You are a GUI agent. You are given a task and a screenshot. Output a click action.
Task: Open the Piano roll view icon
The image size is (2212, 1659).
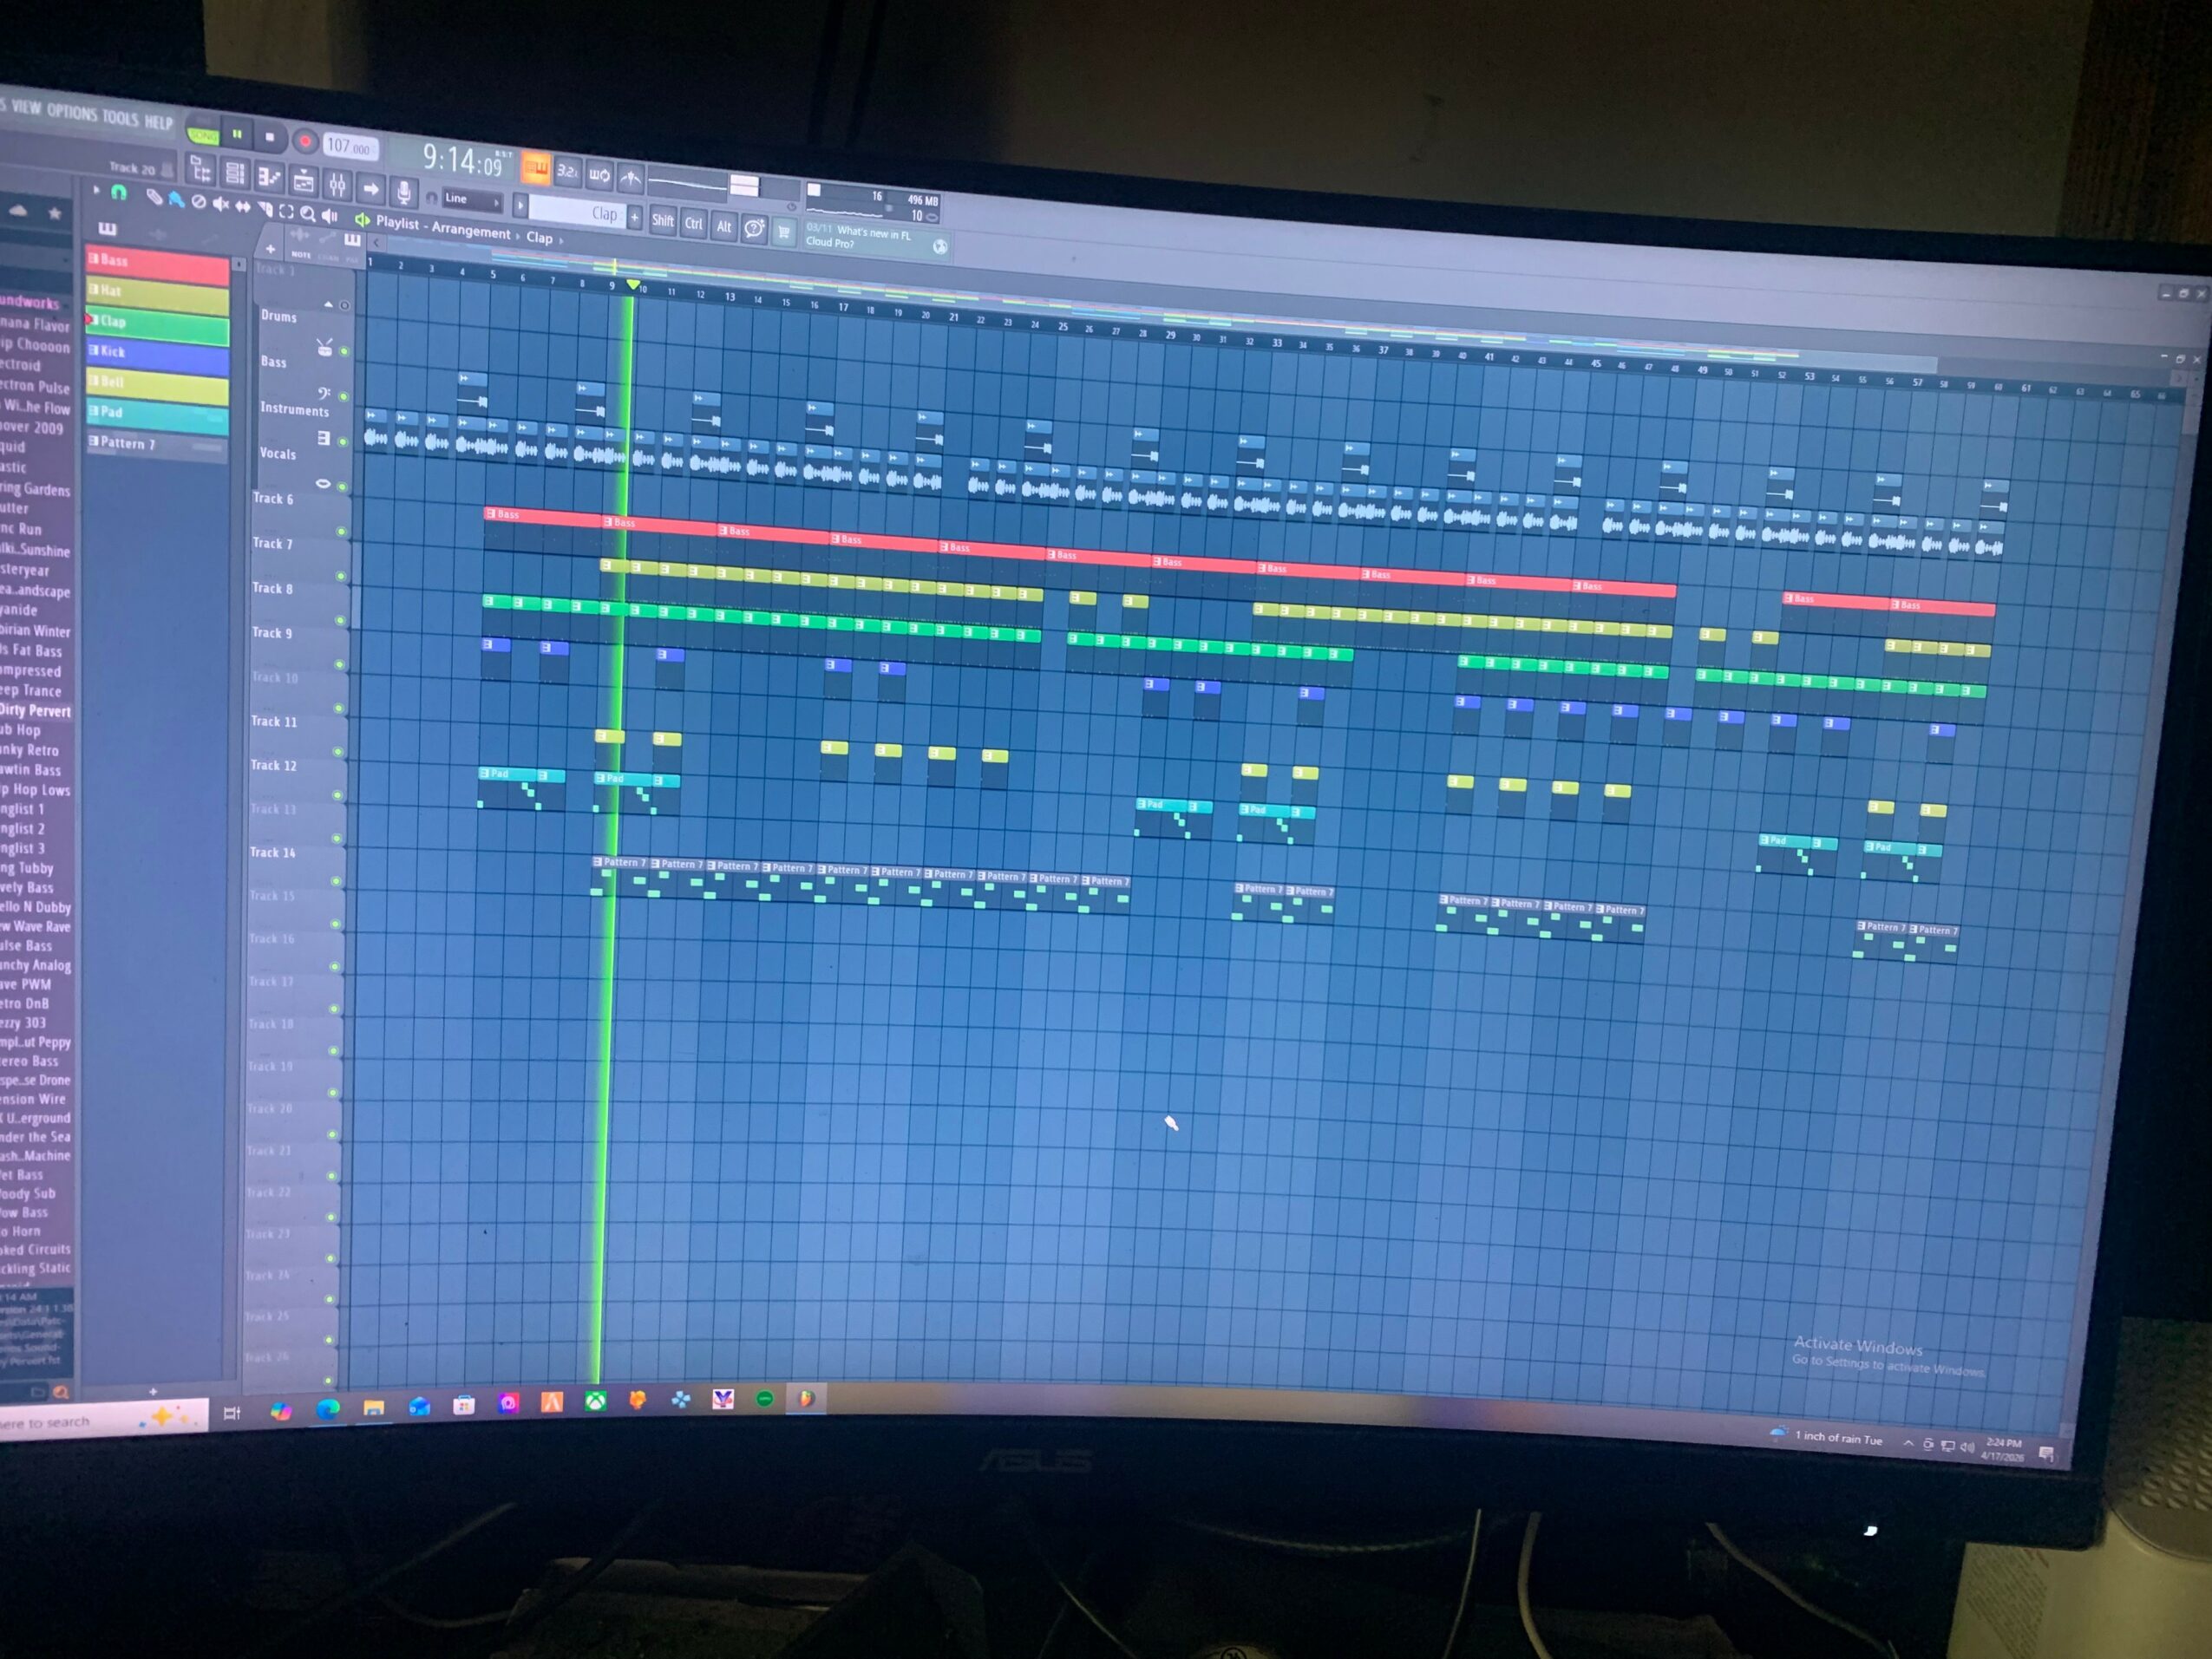point(268,178)
